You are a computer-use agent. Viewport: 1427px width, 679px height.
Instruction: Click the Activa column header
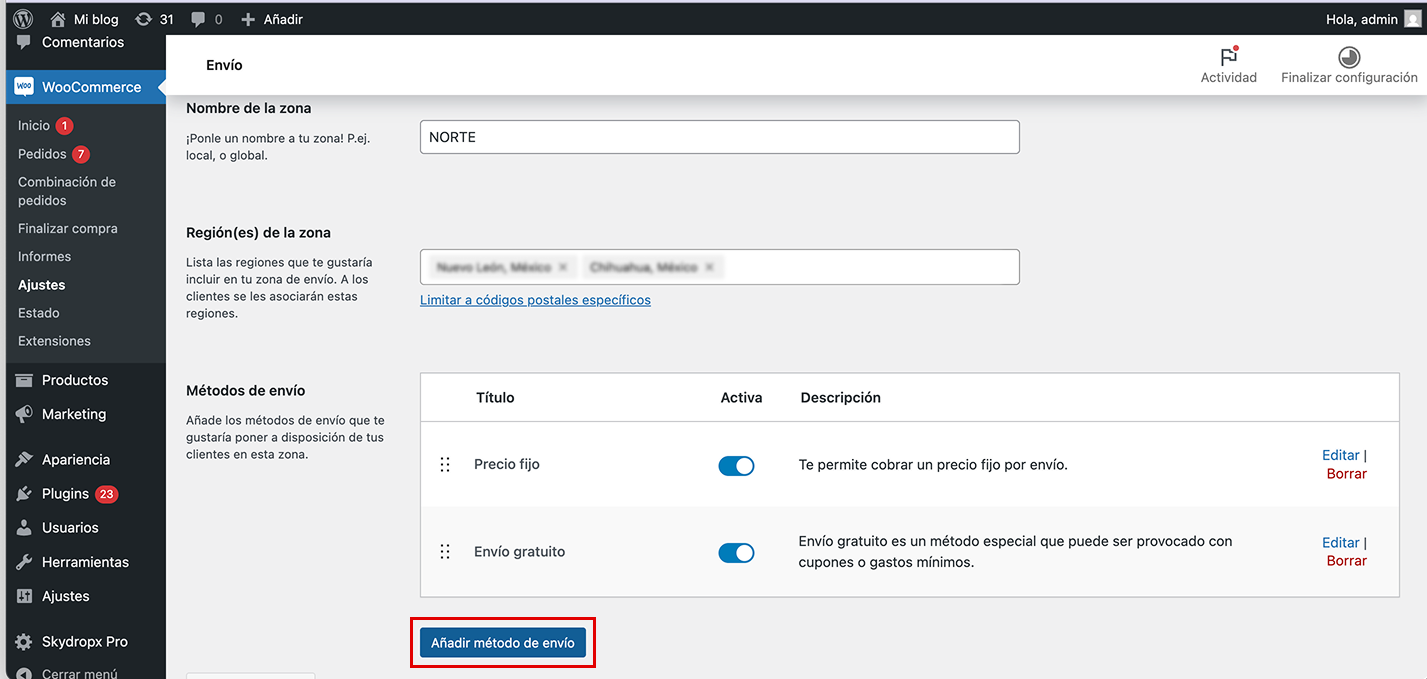(x=741, y=397)
